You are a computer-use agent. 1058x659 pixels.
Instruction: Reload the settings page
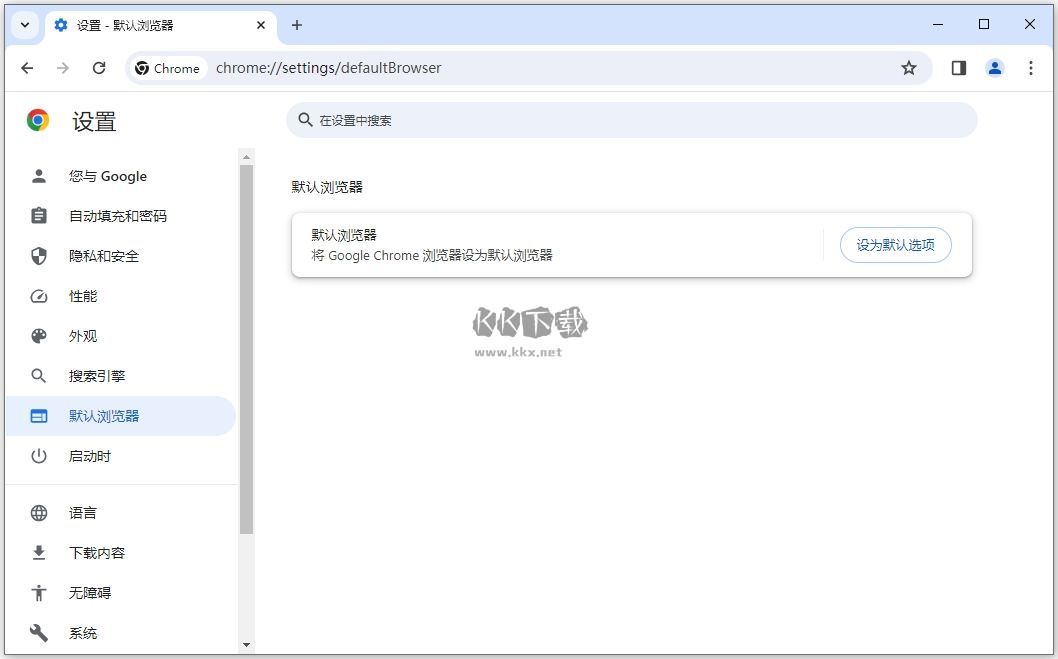[99, 68]
